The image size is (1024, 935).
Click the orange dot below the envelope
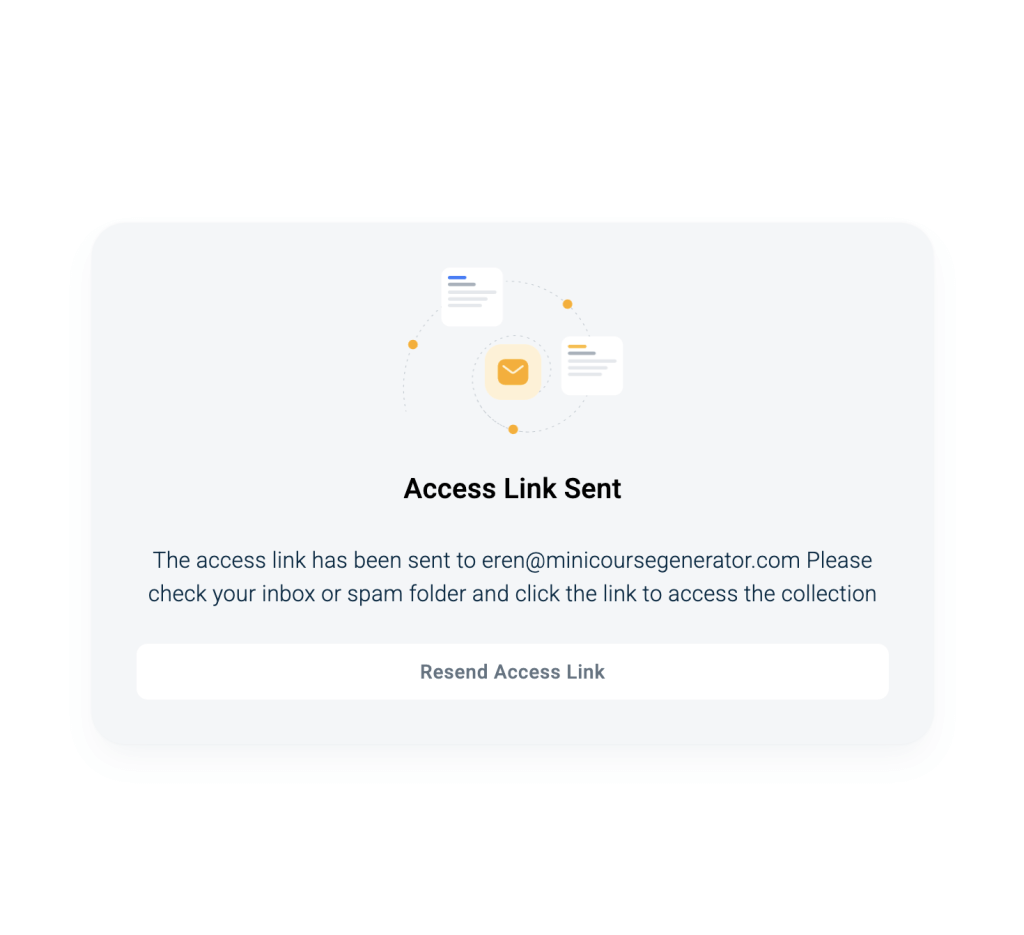click(513, 429)
